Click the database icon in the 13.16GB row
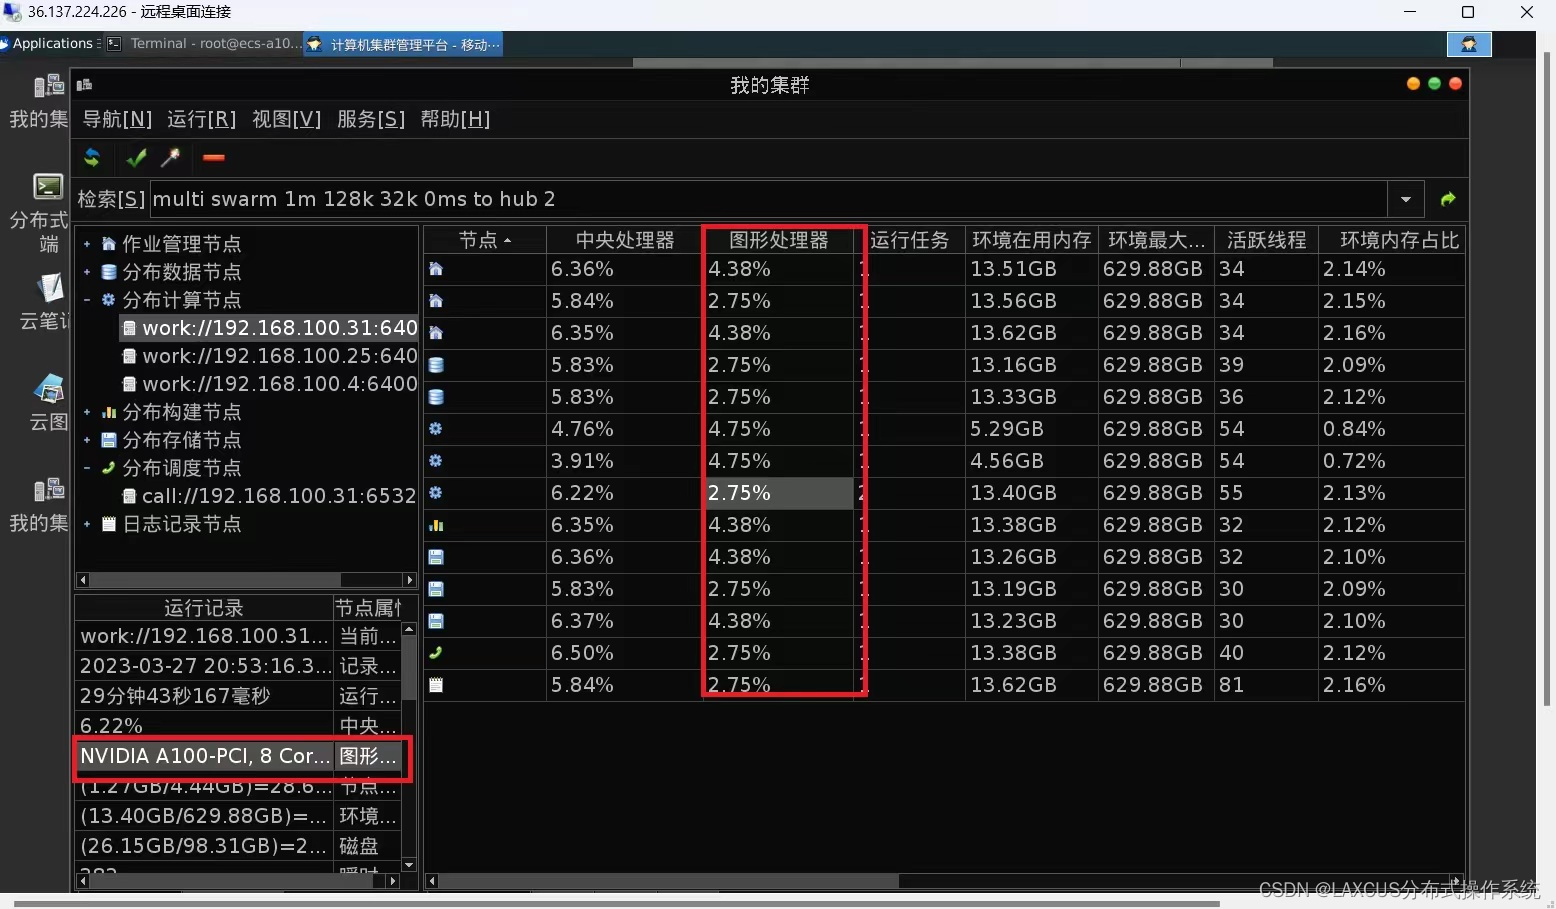Image resolution: width=1556 pixels, height=909 pixels. point(436,365)
